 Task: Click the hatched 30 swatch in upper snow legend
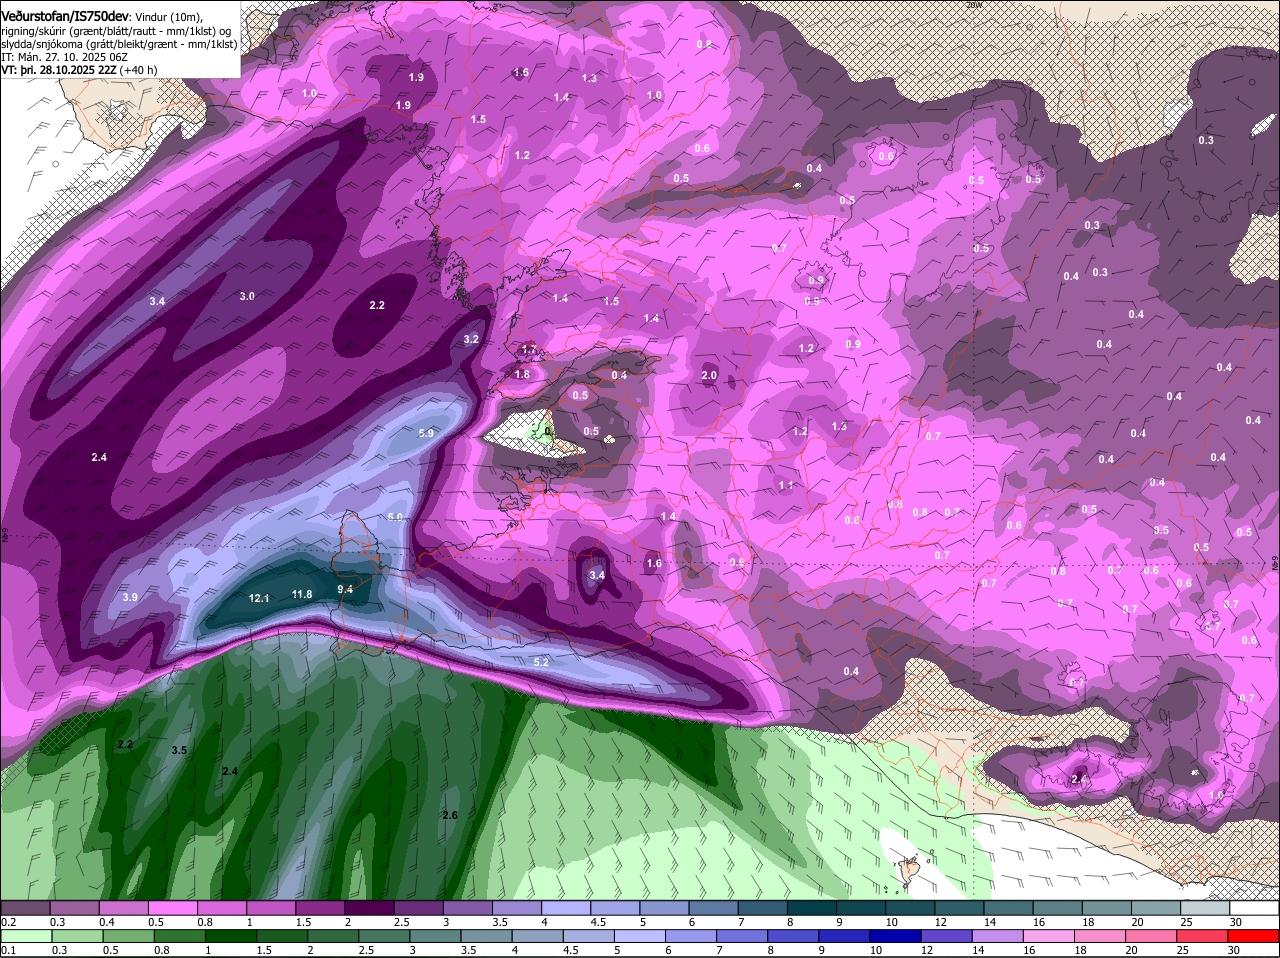click(1255, 907)
